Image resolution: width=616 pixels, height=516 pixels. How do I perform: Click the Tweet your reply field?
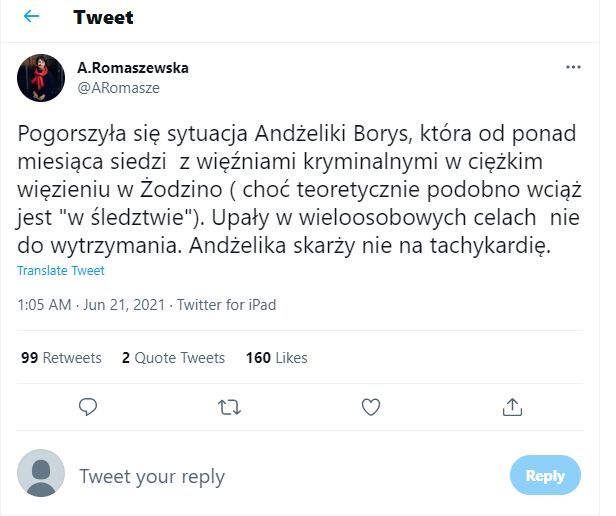280,476
